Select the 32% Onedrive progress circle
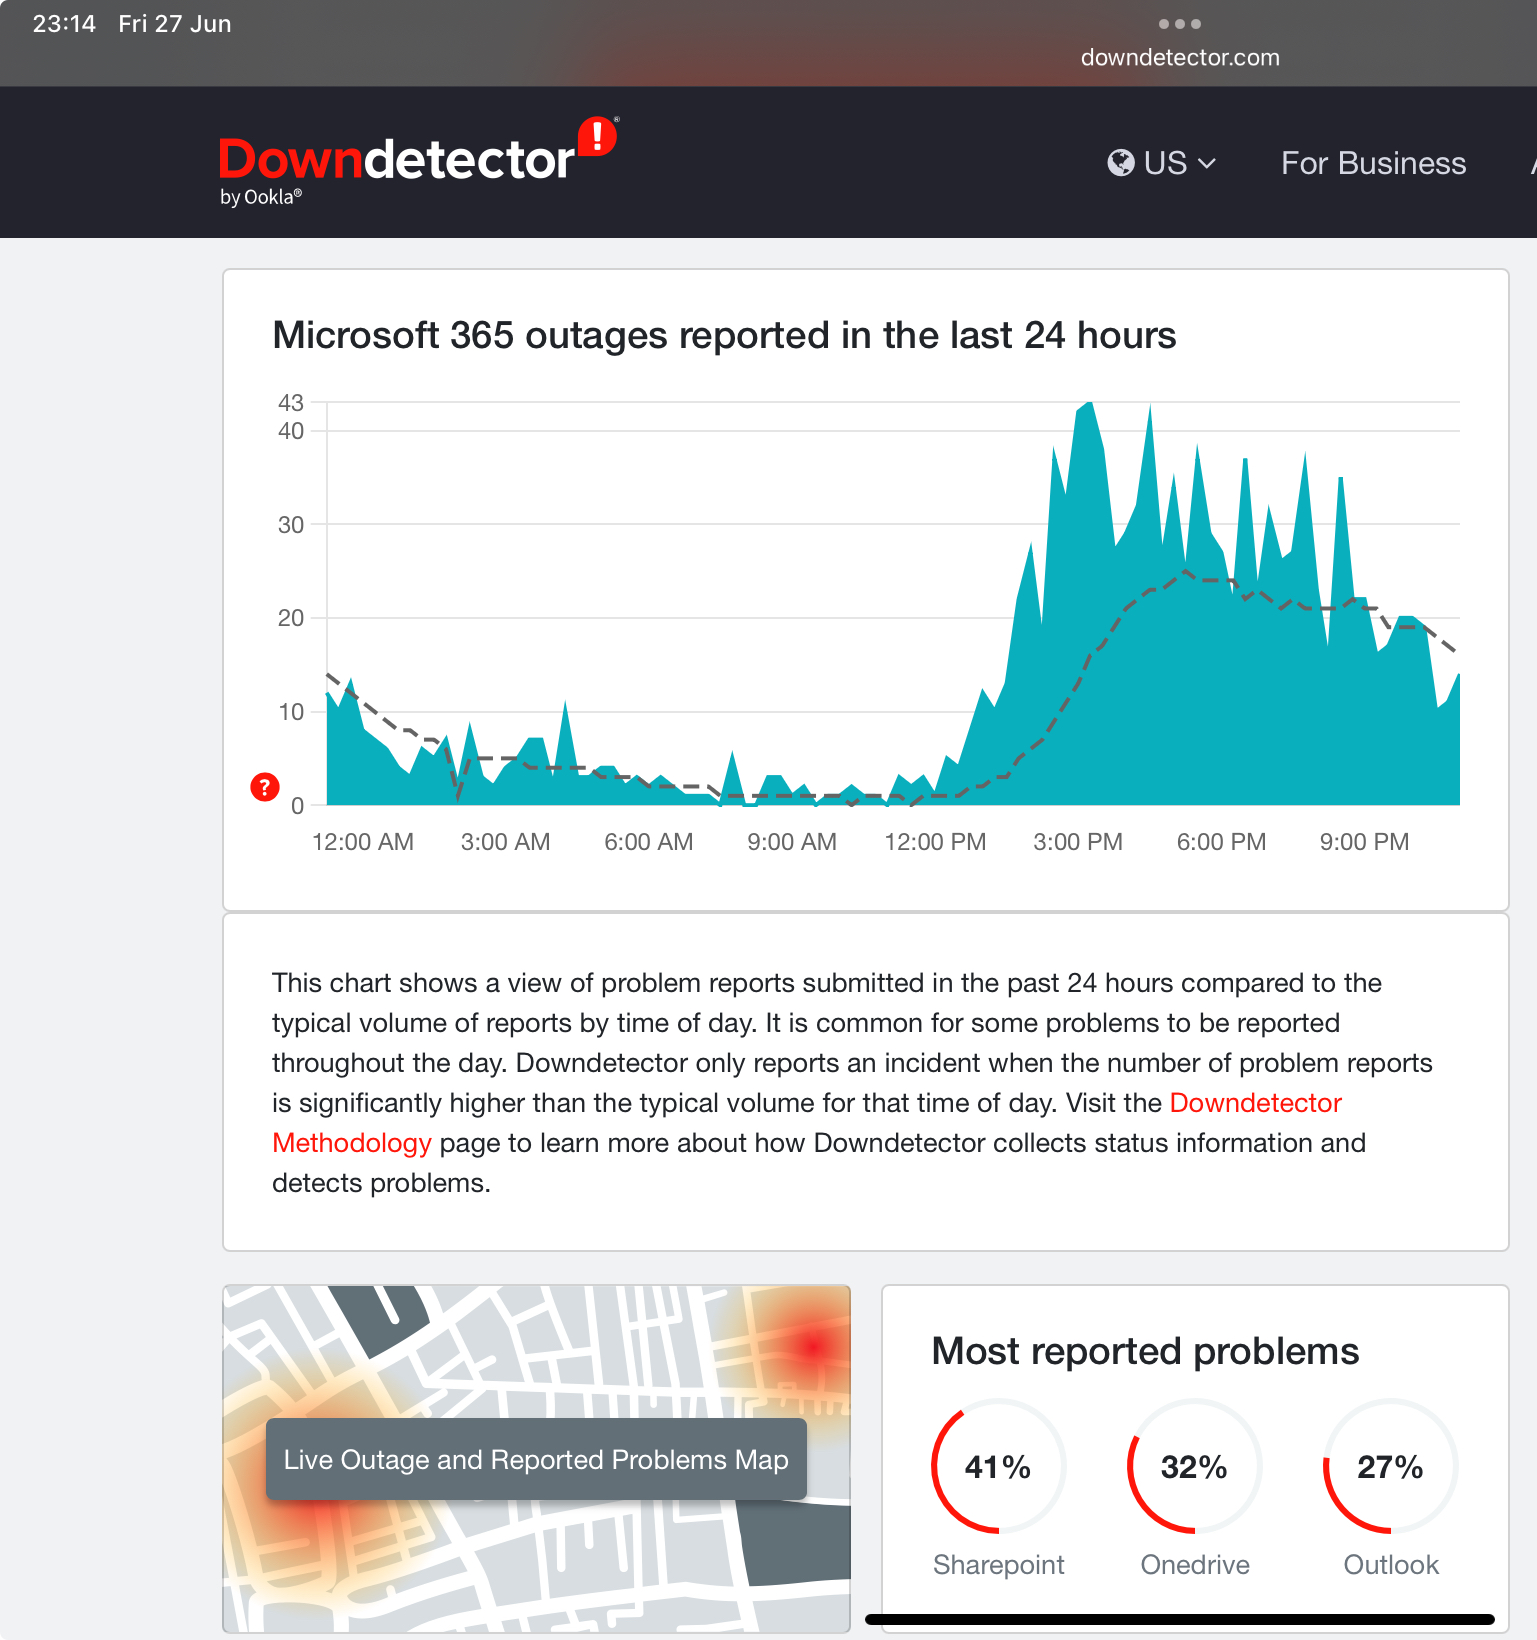 coord(1194,1466)
